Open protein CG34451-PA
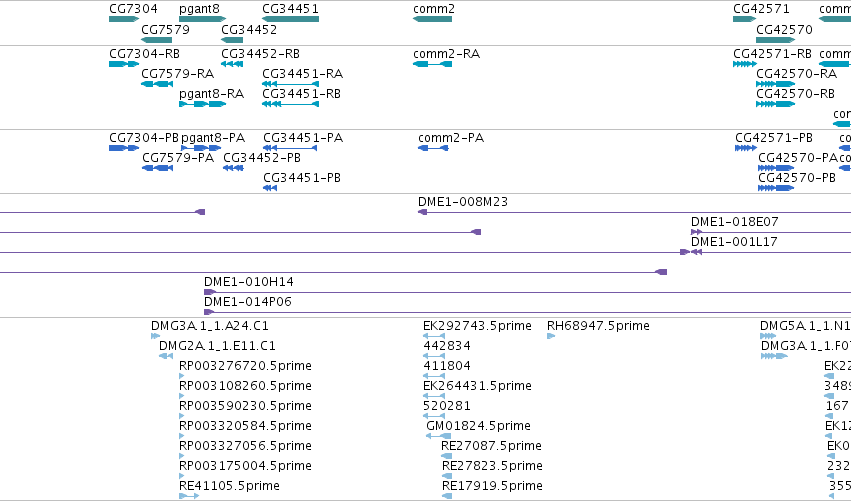This screenshot has width=851, height=501. pyautogui.click(x=303, y=138)
